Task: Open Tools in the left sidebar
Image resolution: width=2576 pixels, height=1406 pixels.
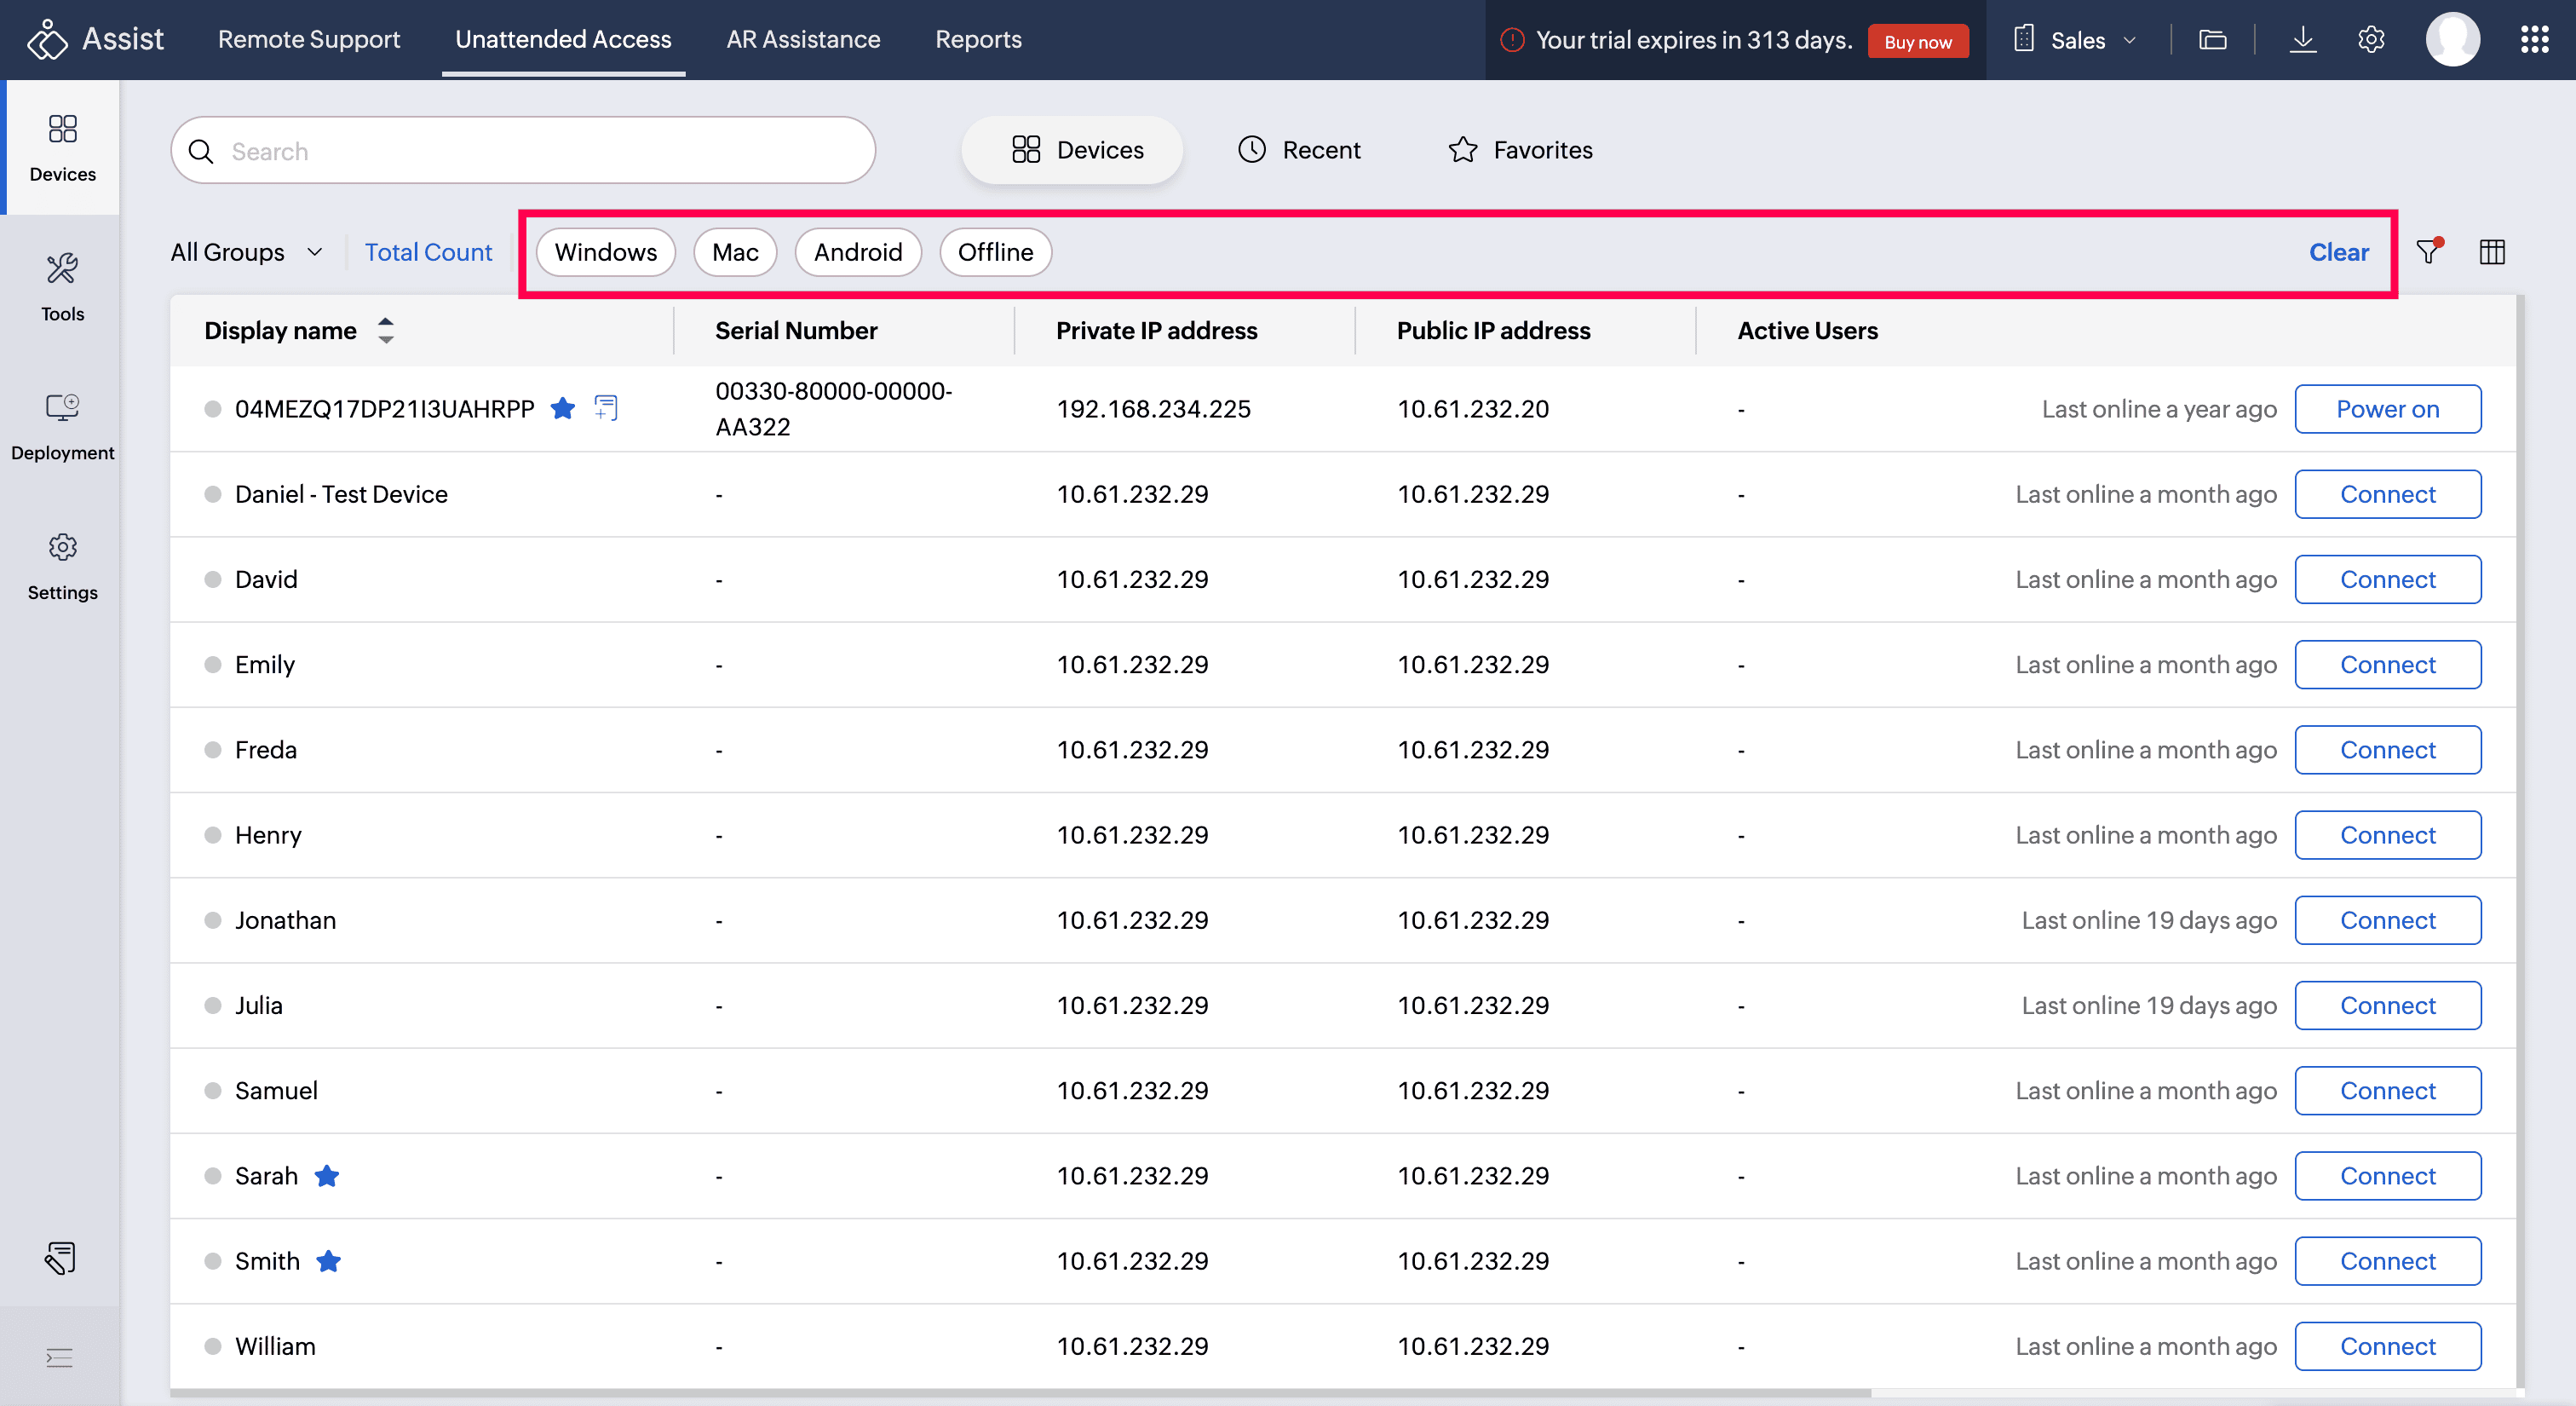Action: pyautogui.click(x=62, y=286)
